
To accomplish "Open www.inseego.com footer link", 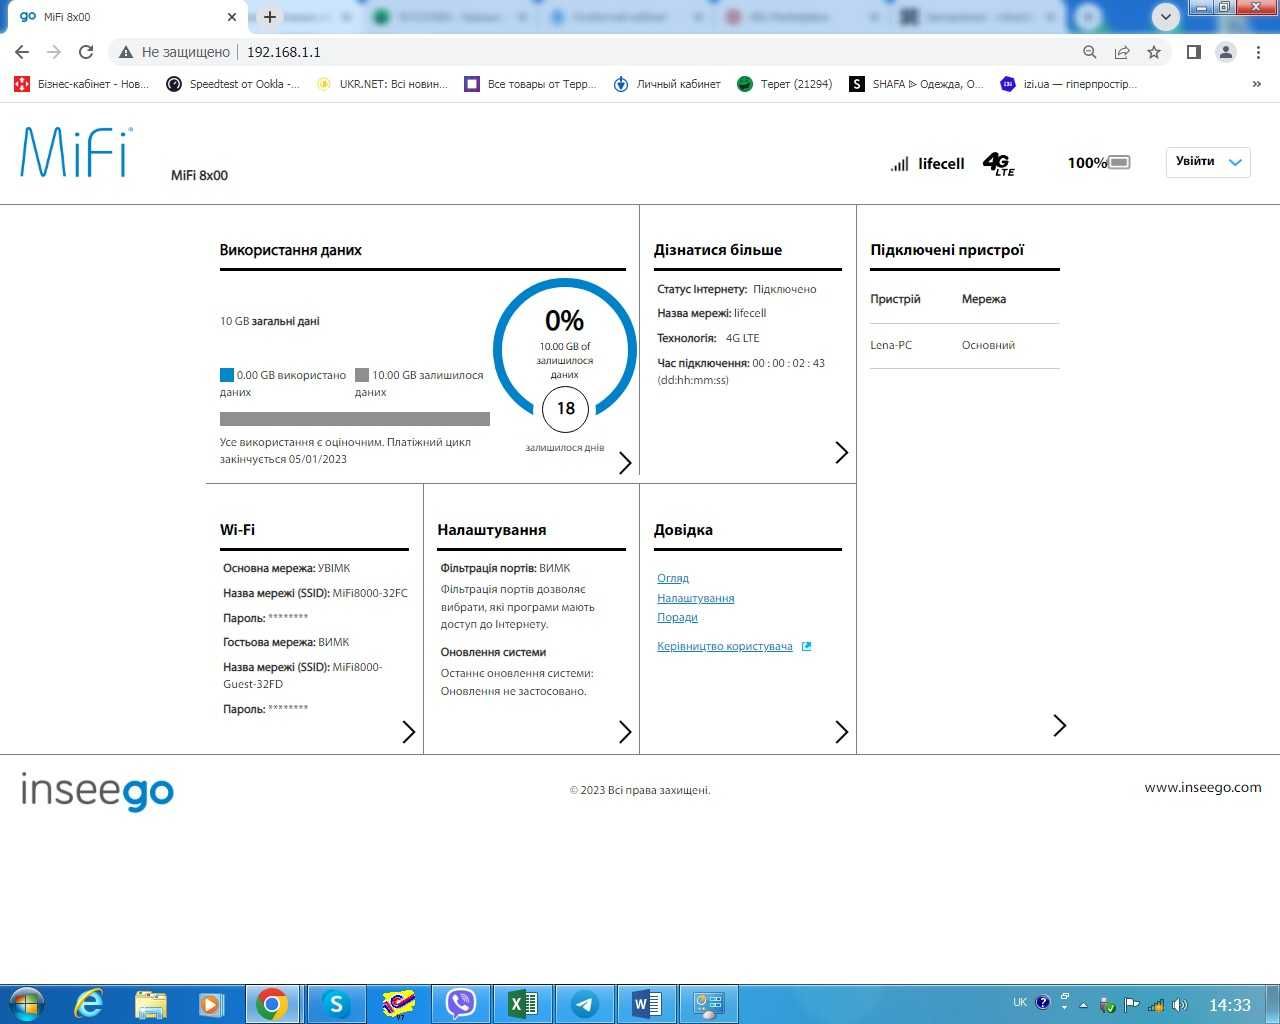I will click(x=1203, y=787).
